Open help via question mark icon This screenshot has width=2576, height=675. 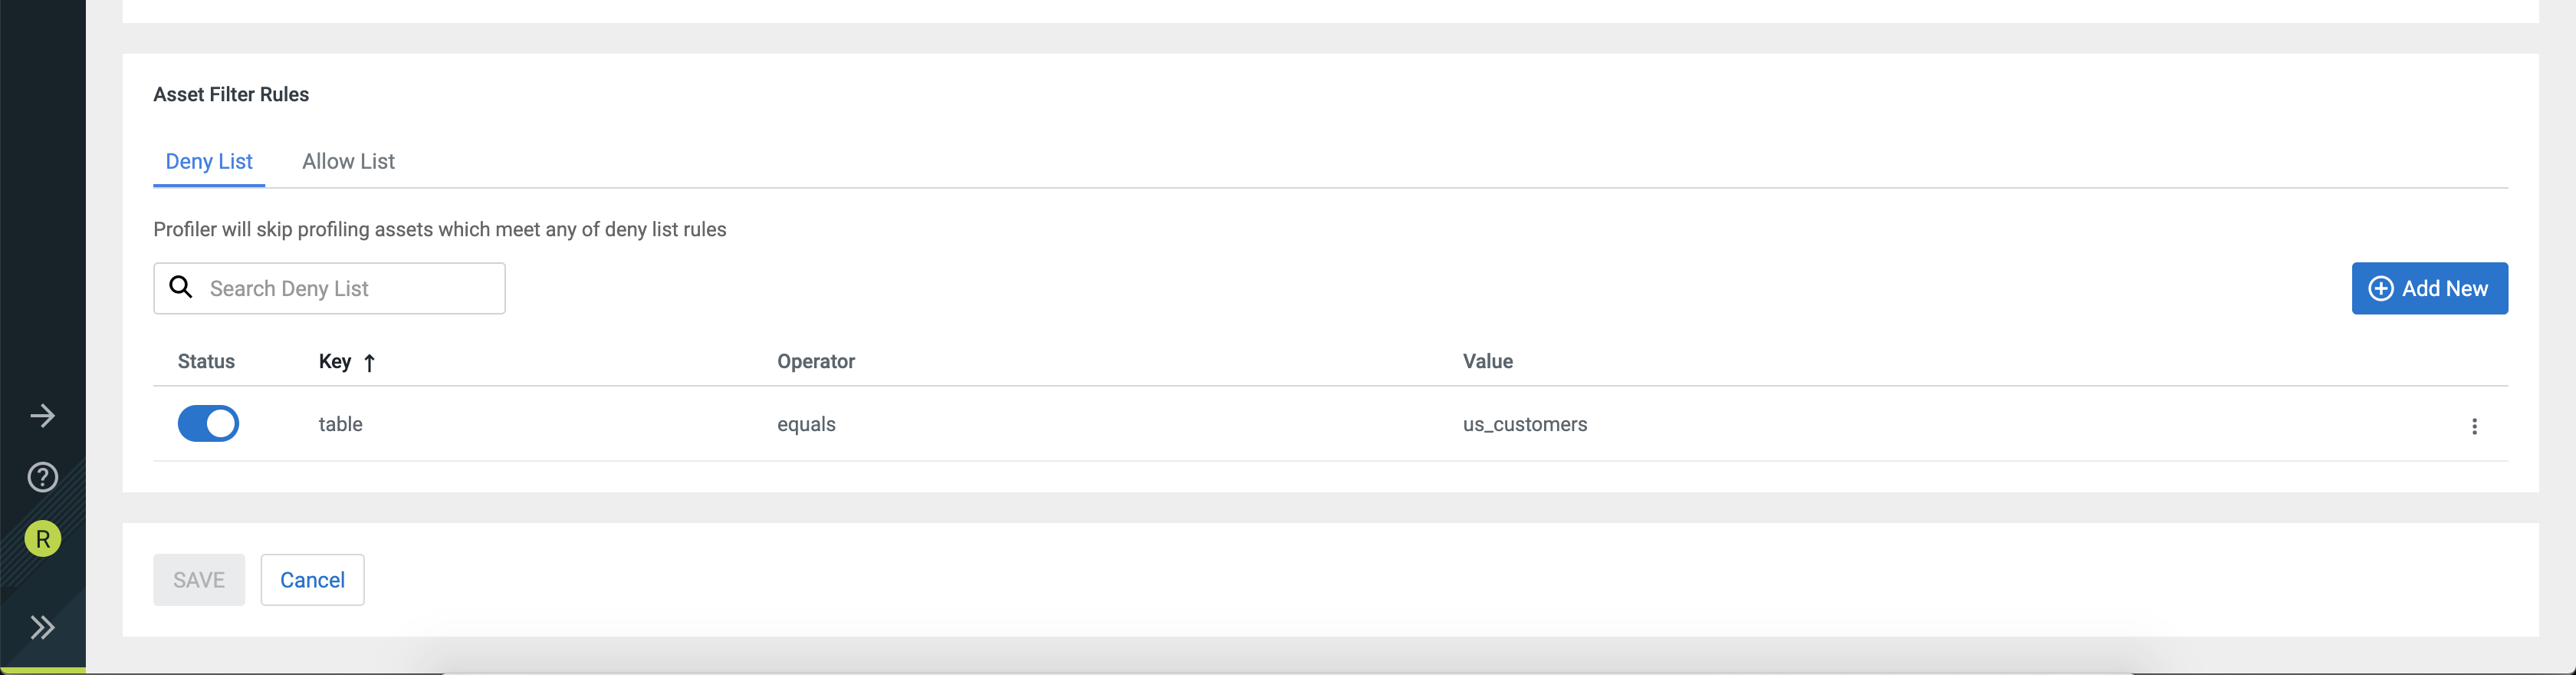click(42, 477)
